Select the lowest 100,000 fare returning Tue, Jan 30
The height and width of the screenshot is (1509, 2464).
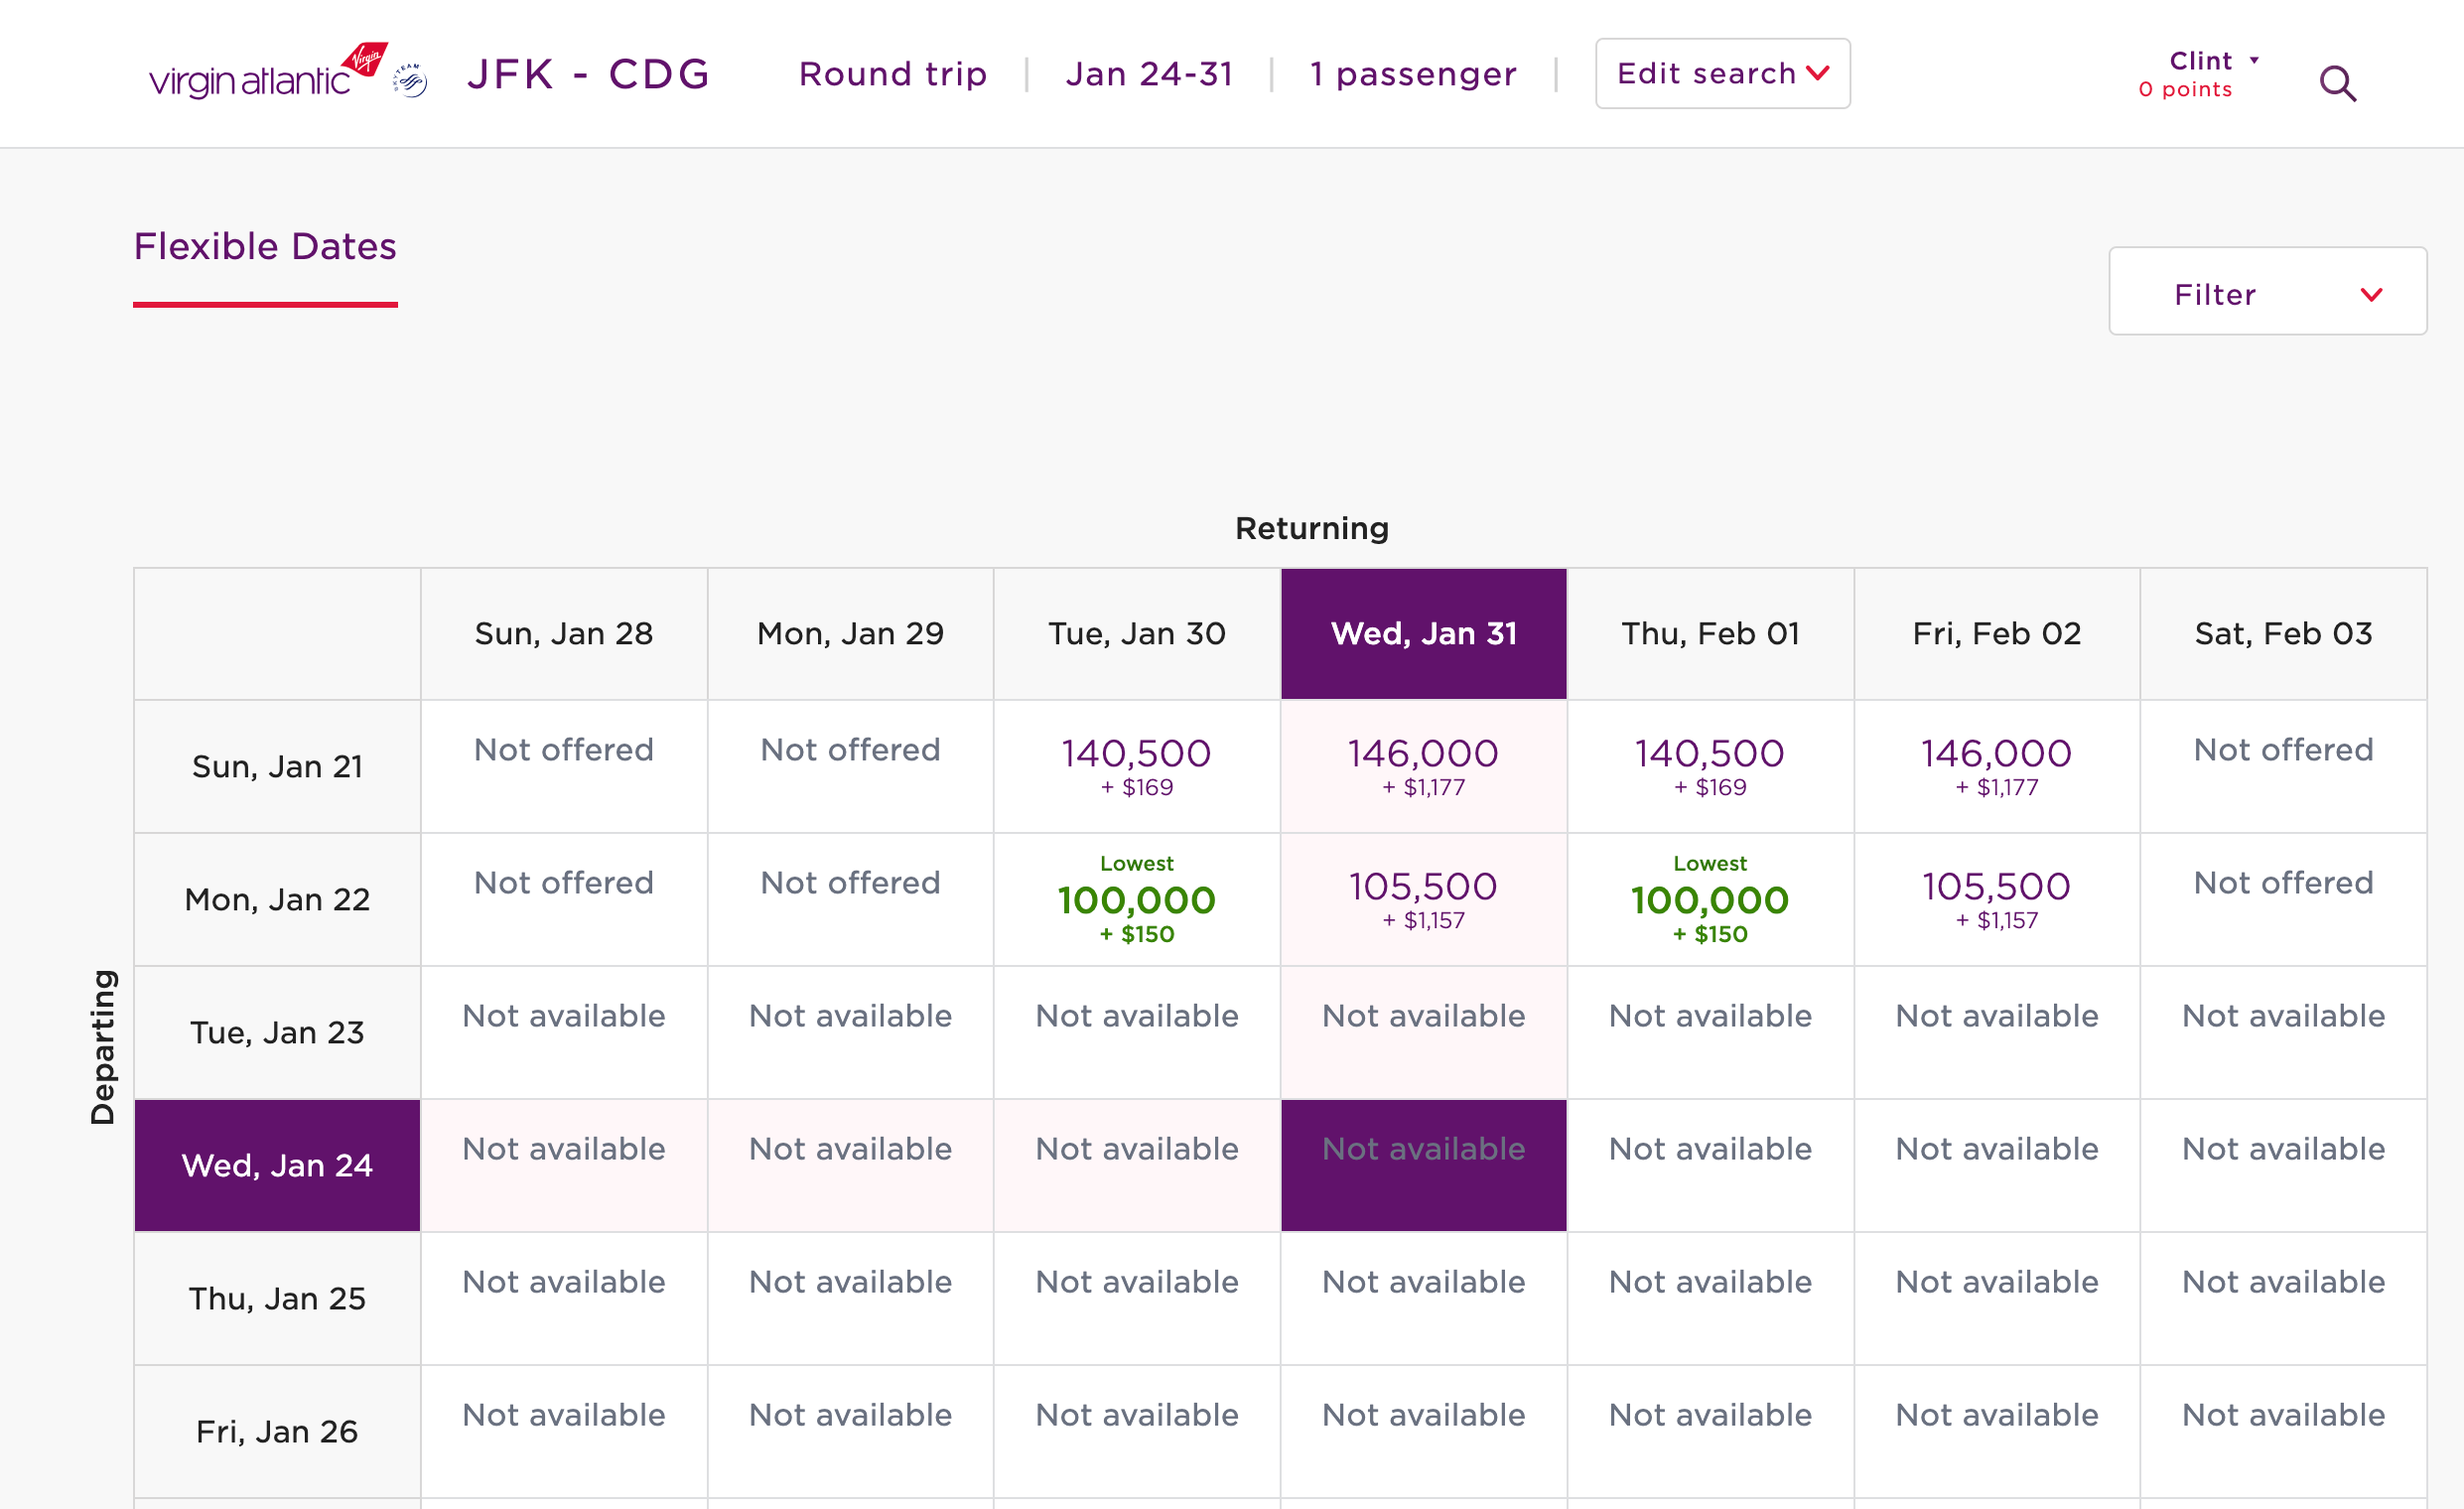tap(1136, 898)
